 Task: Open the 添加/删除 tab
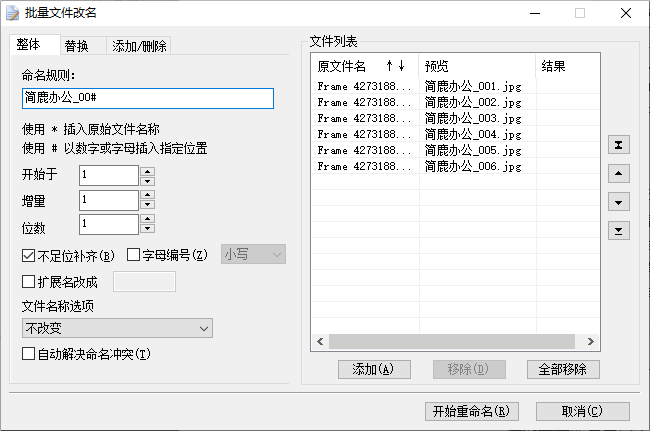click(139, 46)
